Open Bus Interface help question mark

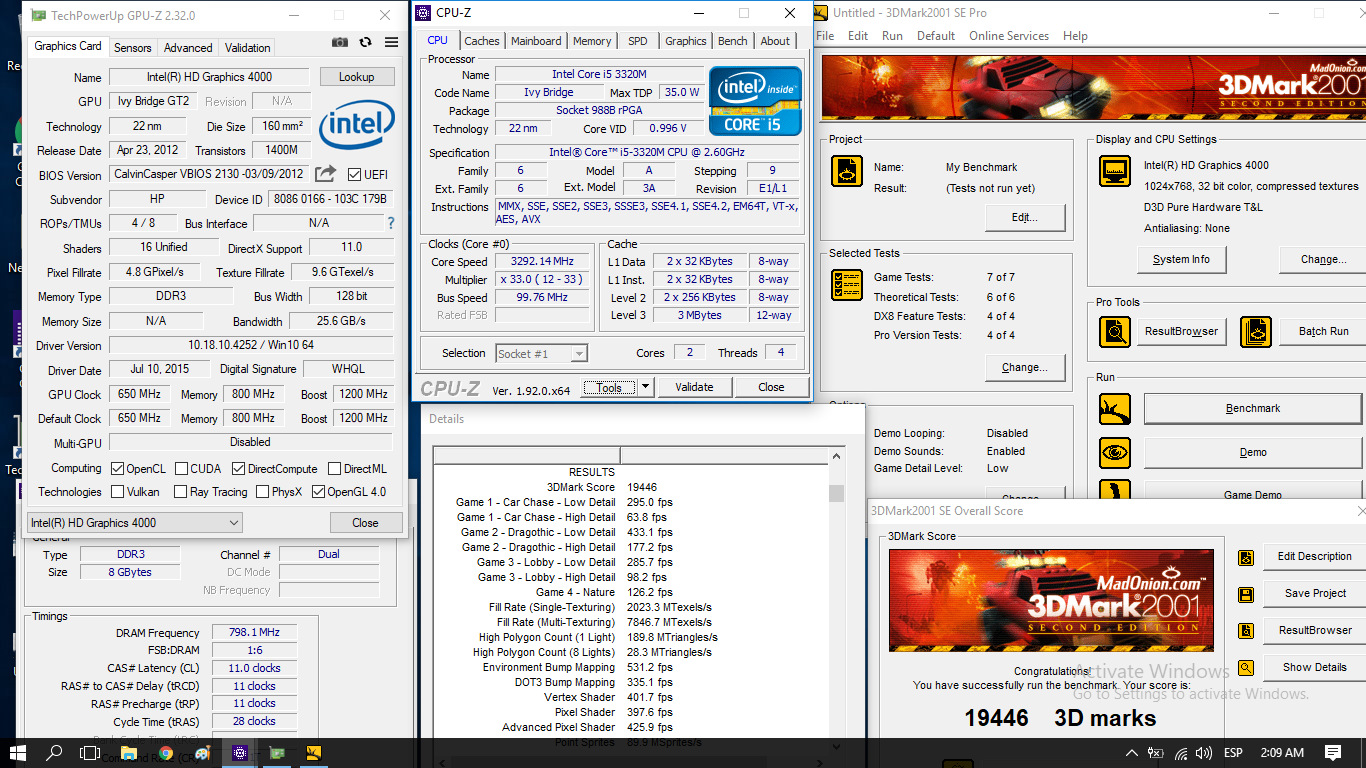click(390, 223)
